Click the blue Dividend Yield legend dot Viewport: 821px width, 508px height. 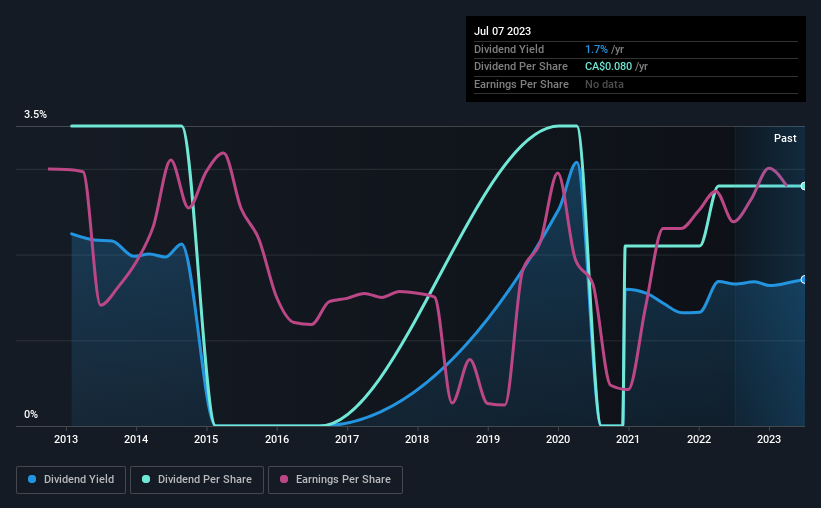pyautogui.click(x=32, y=479)
